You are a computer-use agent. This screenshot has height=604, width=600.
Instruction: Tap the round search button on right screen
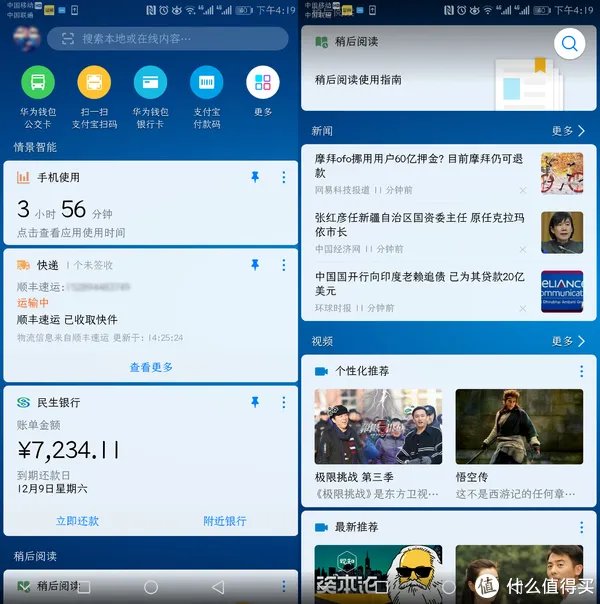[x=569, y=44]
